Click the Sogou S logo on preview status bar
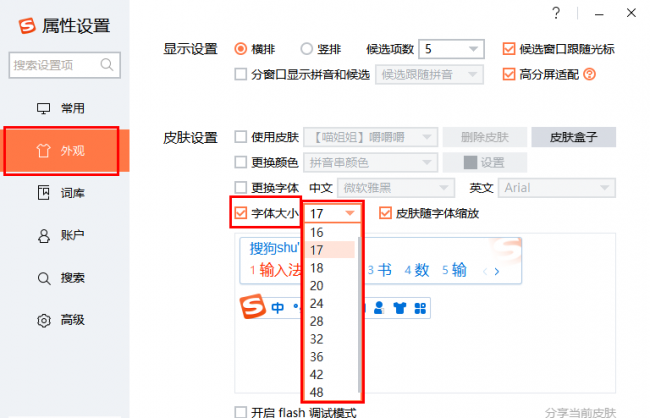650x418 pixels. click(252, 306)
